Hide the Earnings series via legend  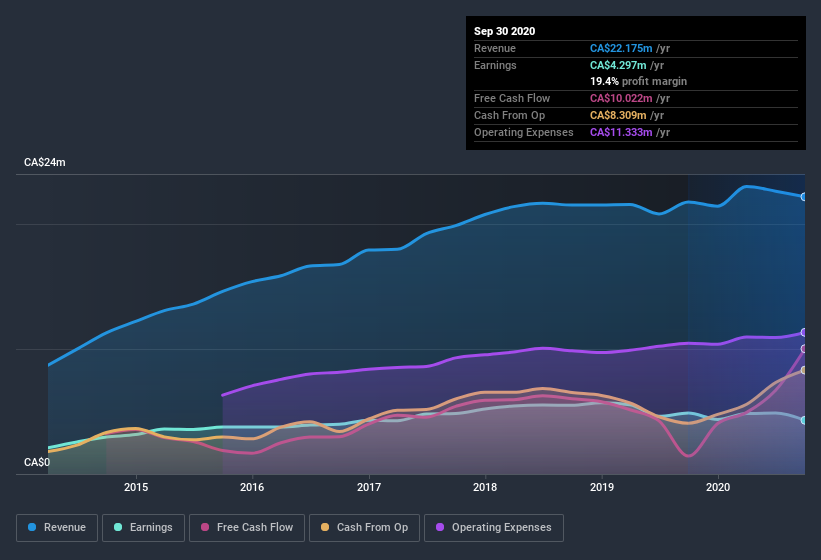(143, 527)
